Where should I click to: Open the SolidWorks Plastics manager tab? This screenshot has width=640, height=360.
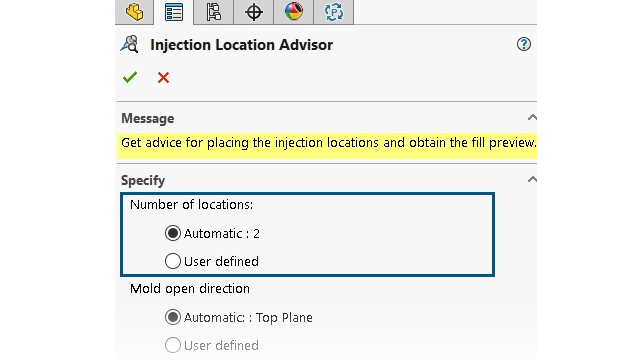[333, 12]
